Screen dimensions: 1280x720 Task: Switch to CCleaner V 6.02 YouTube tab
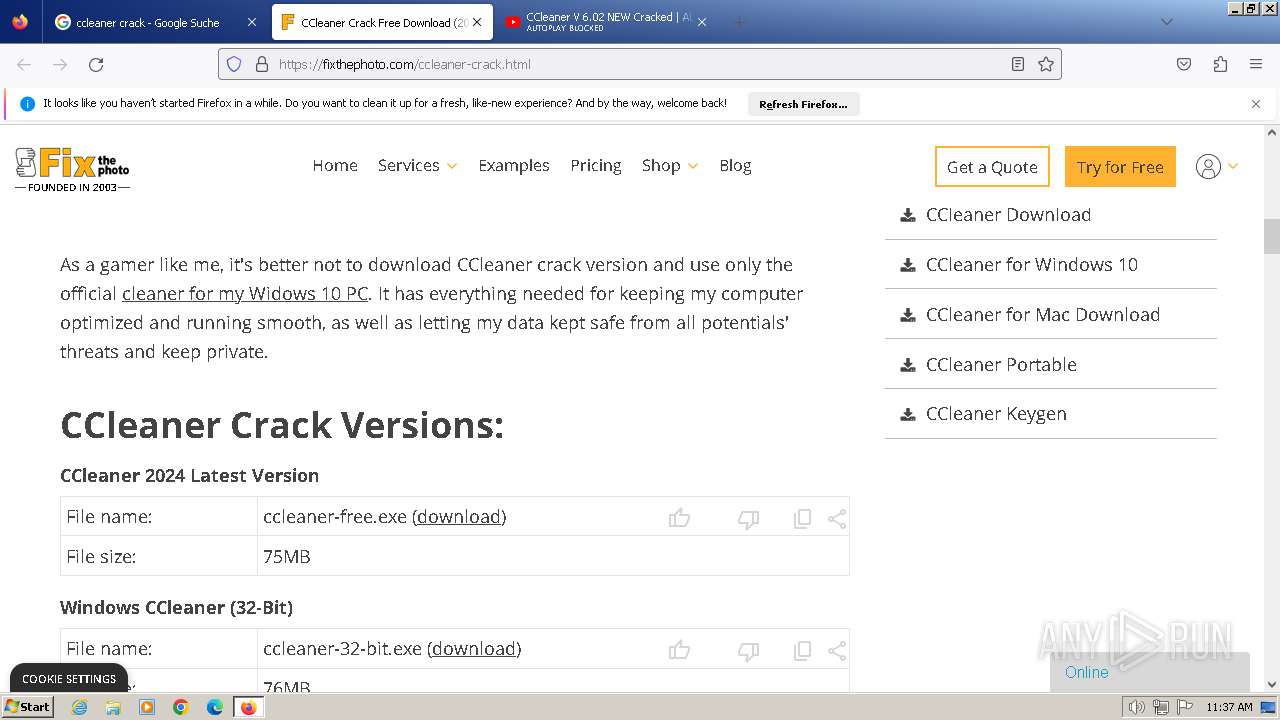[598, 22]
